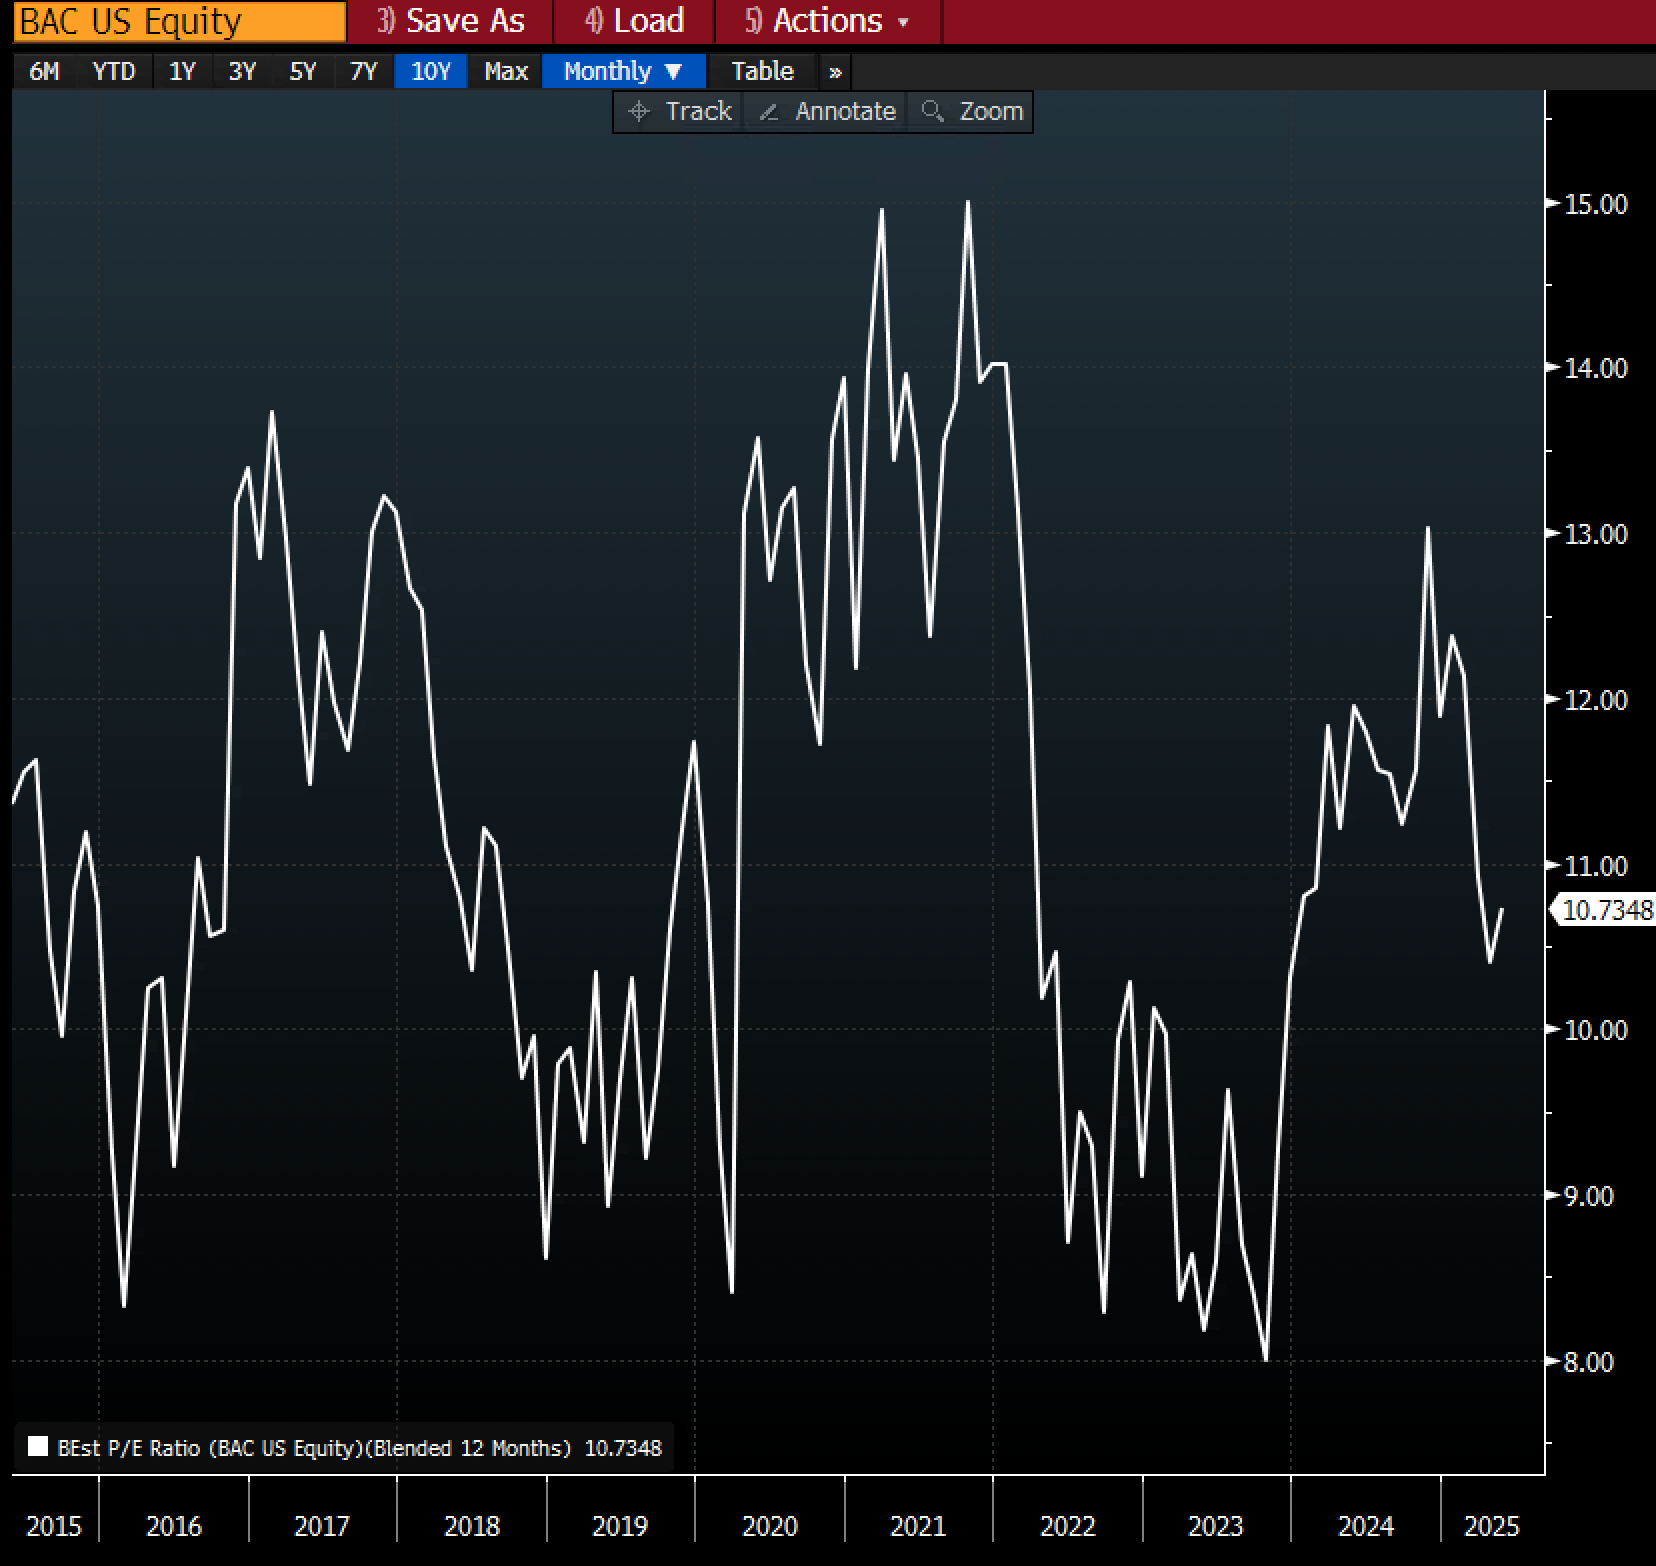The height and width of the screenshot is (1566, 1656).
Task: Click the 2019 x-axis year label
Action: [620, 1526]
